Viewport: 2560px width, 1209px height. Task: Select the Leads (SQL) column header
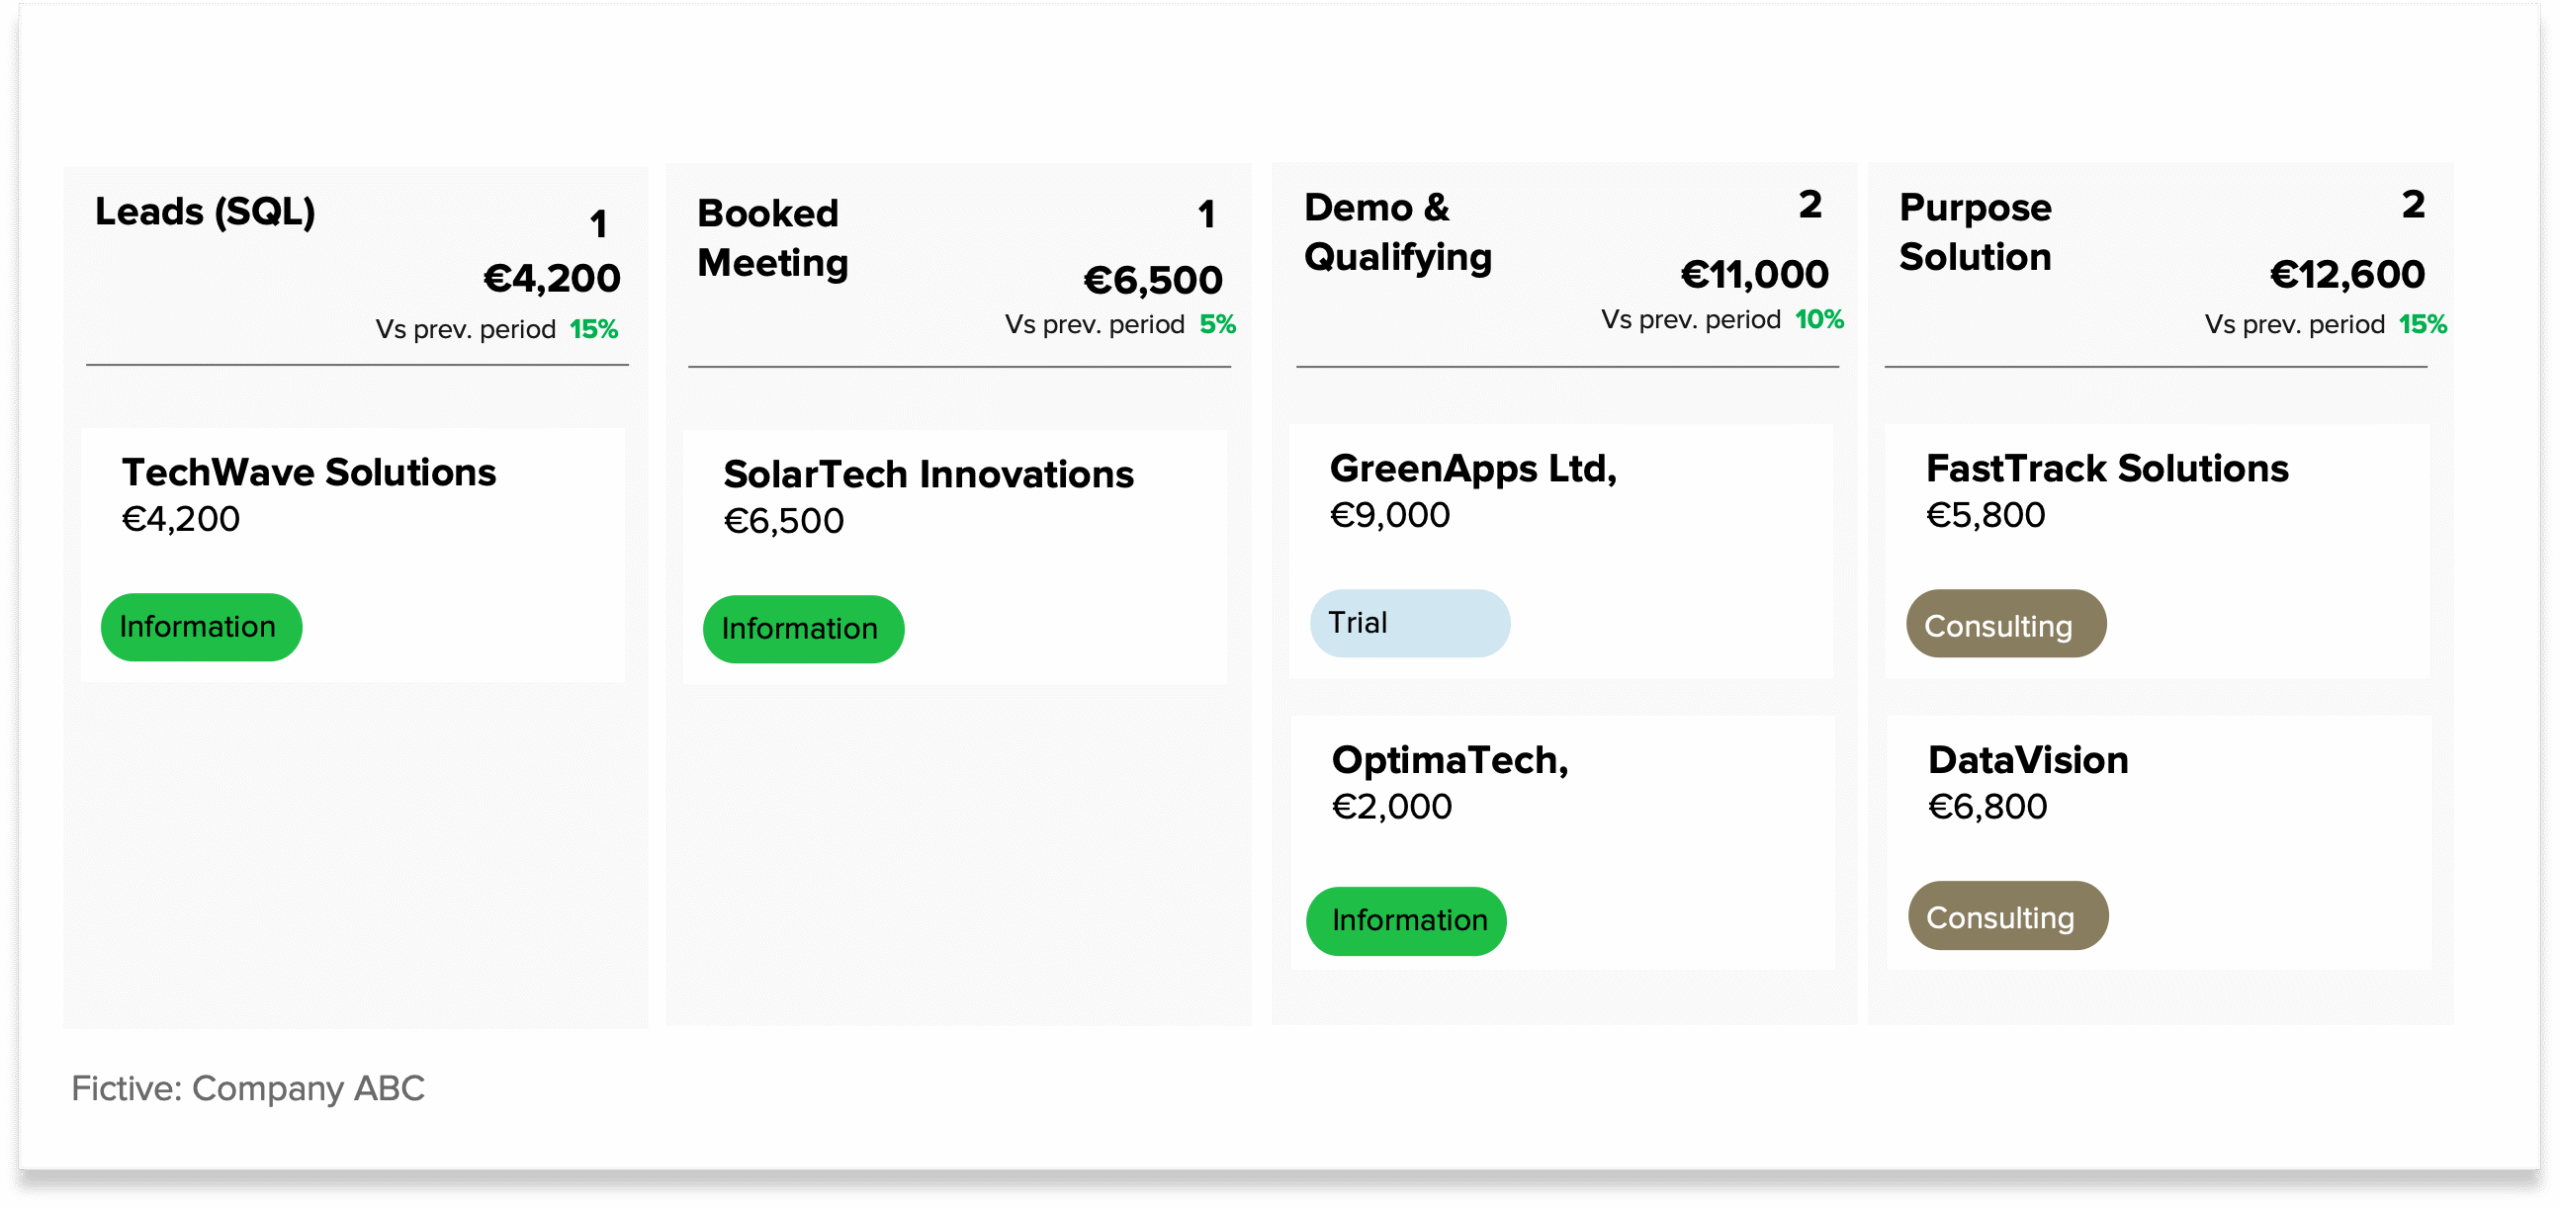205,212
